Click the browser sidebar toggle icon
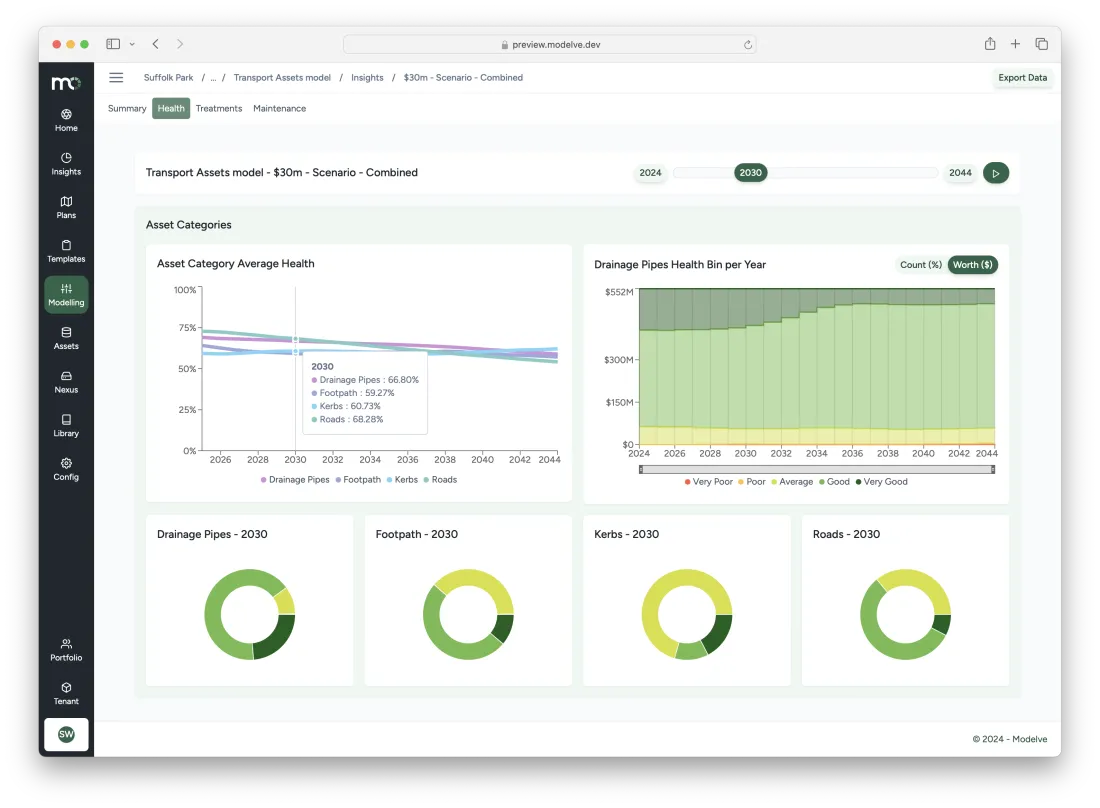The height and width of the screenshot is (808, 1100). coord(113,44)
